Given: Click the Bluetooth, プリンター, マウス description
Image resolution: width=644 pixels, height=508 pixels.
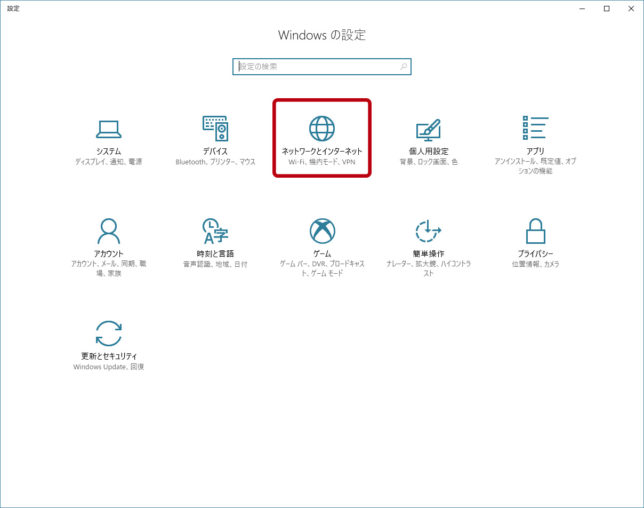Looking at the screenshot, I should click(x=215, y=162).
